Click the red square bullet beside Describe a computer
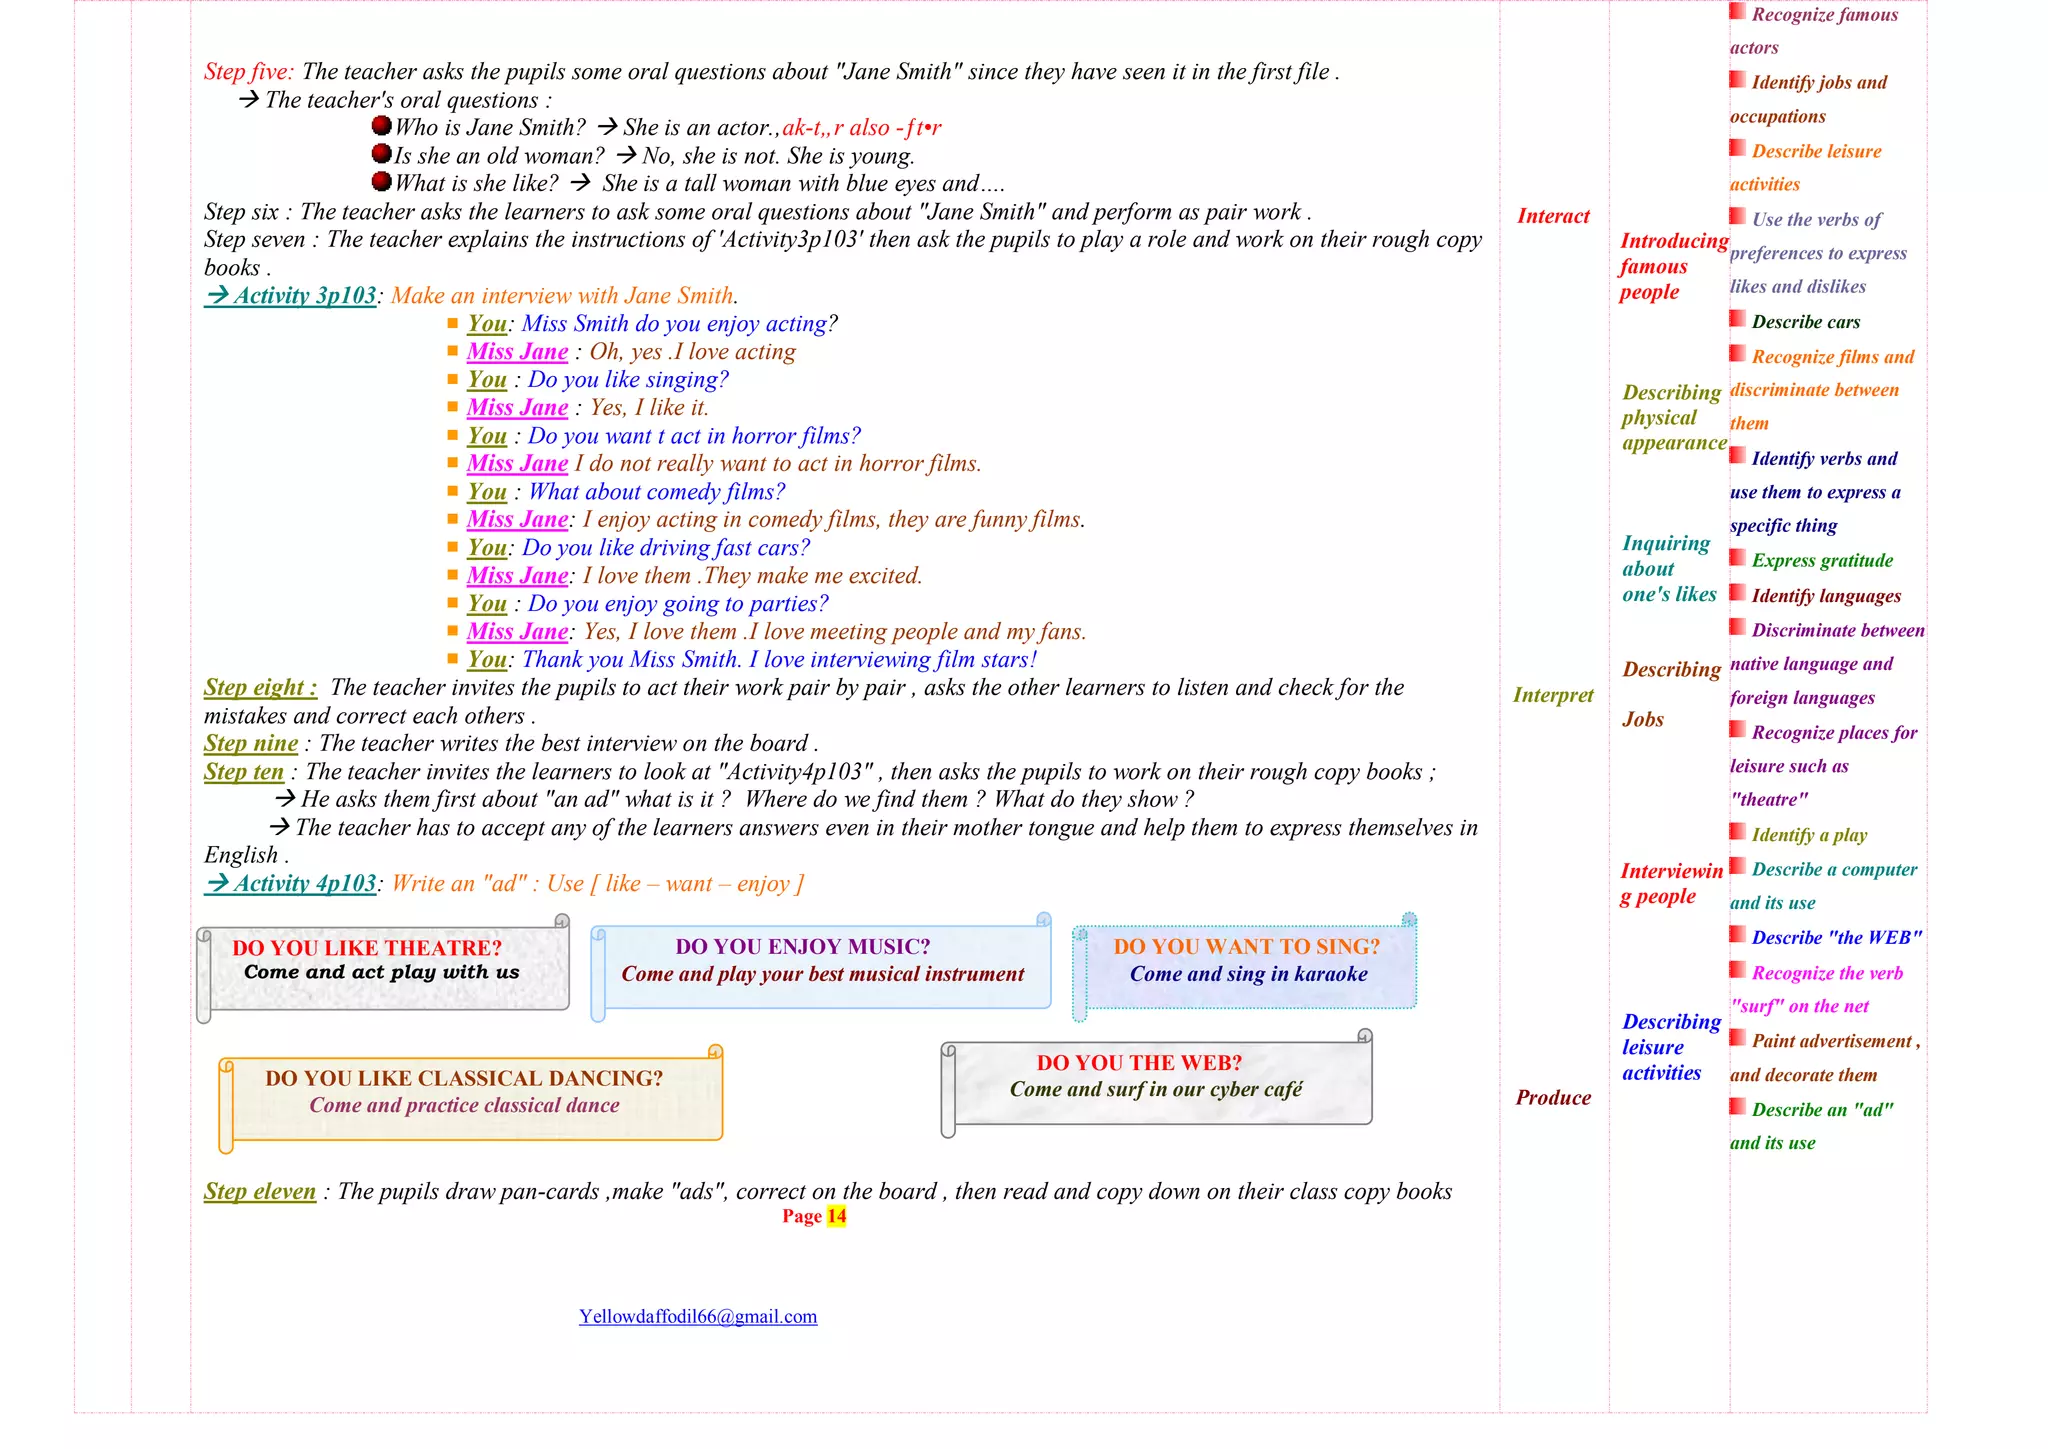Screen dimensions: 2048x1449 pos(1738,866)
